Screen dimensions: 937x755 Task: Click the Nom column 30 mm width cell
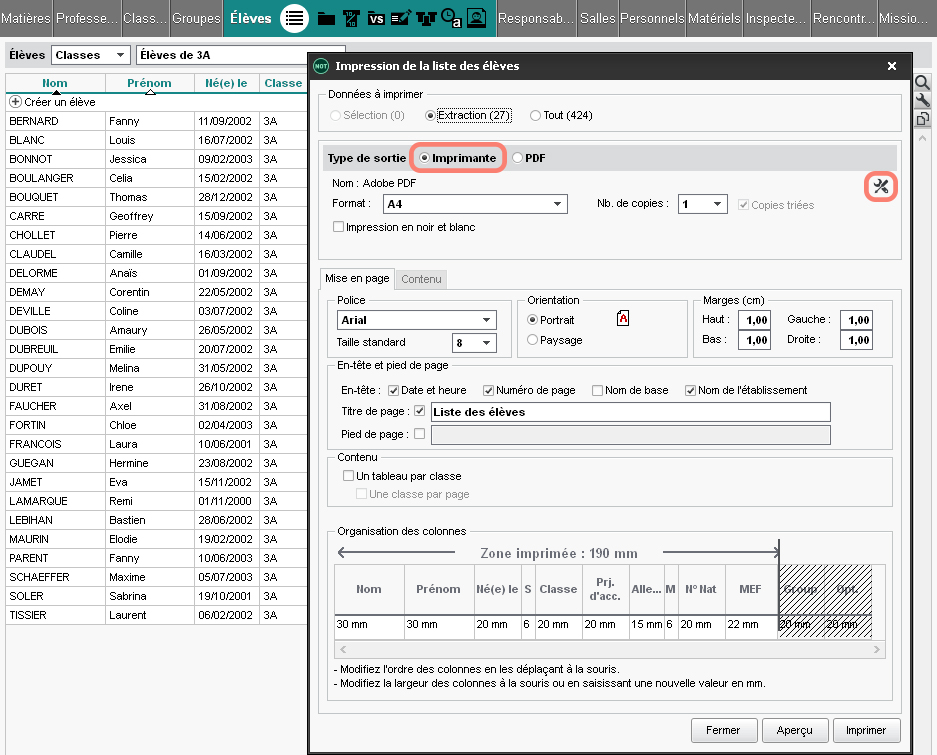point(369,624)
